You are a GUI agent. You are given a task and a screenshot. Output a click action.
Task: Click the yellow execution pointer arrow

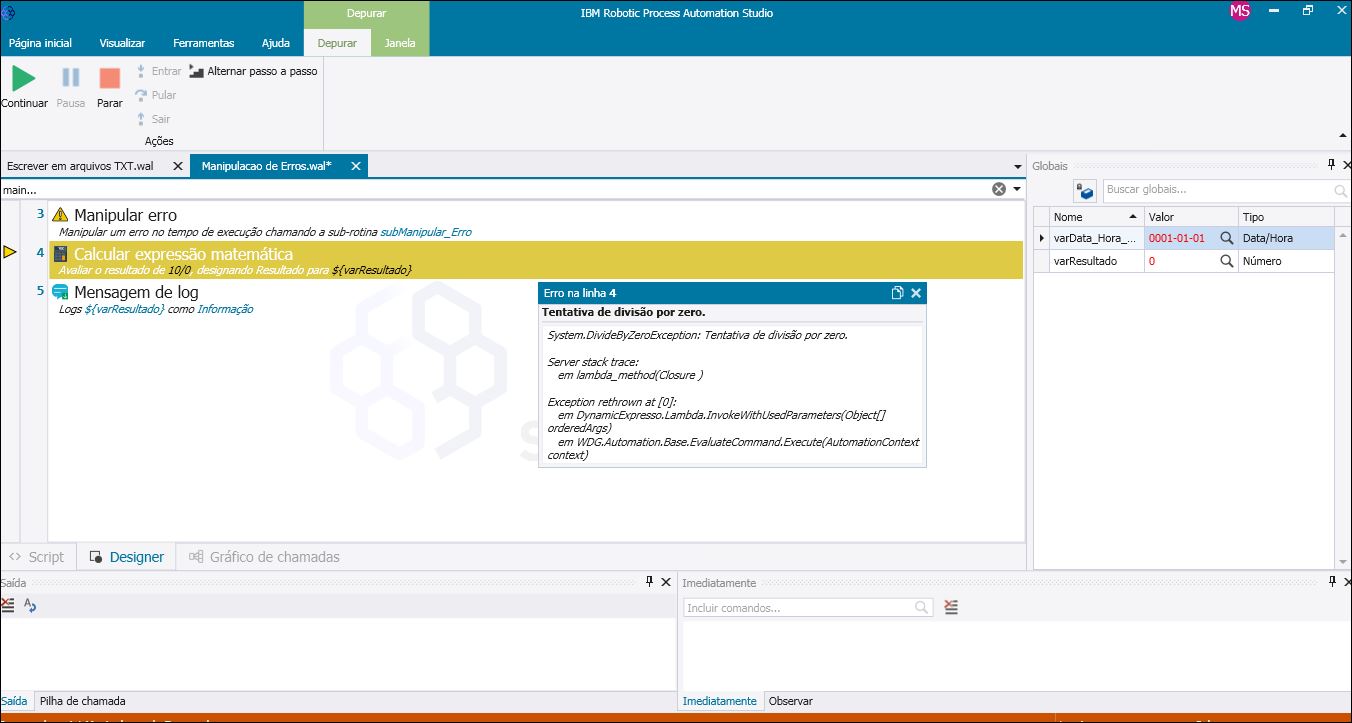pyautogui.click(x=10, y=252)
